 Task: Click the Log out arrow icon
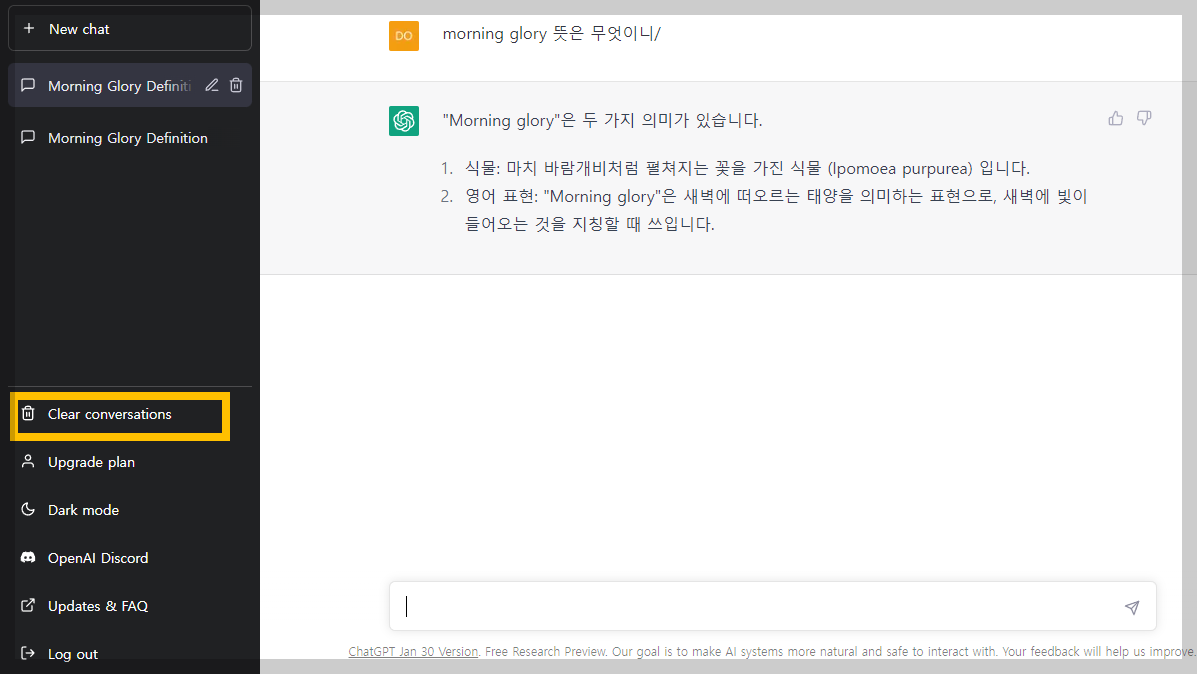(28, 653)
